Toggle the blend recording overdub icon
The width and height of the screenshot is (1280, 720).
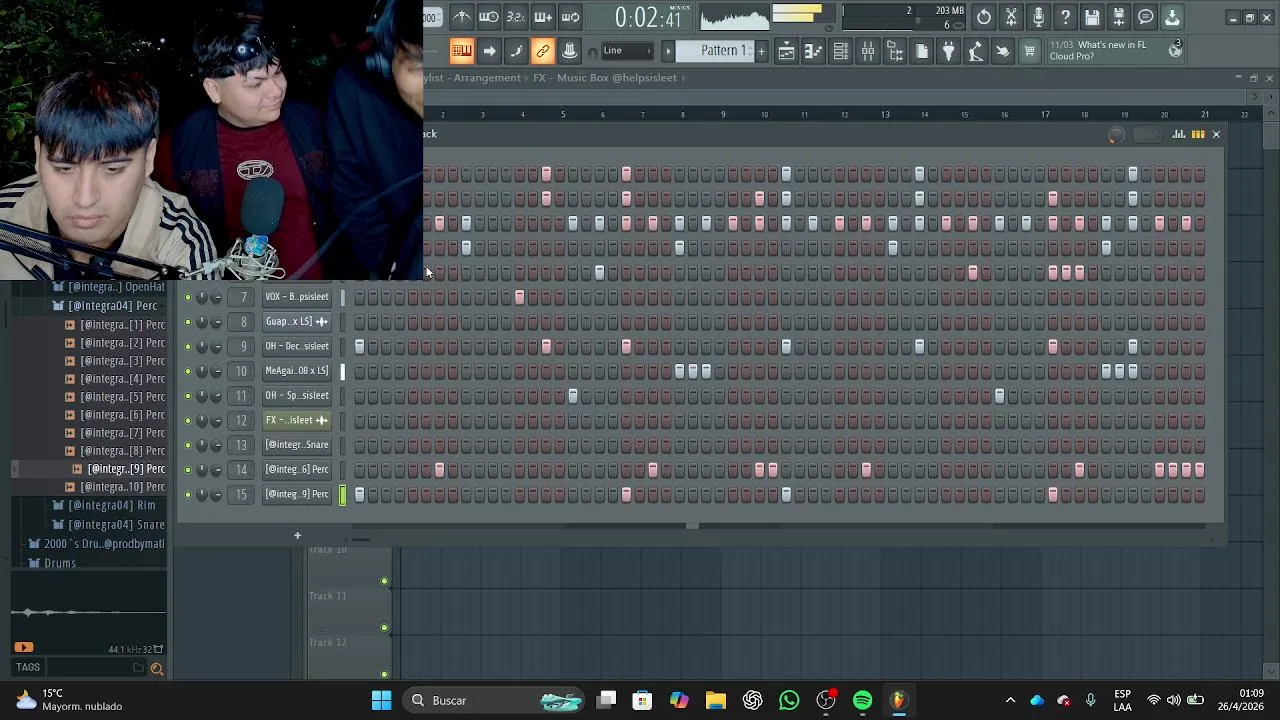coord(543,17)
